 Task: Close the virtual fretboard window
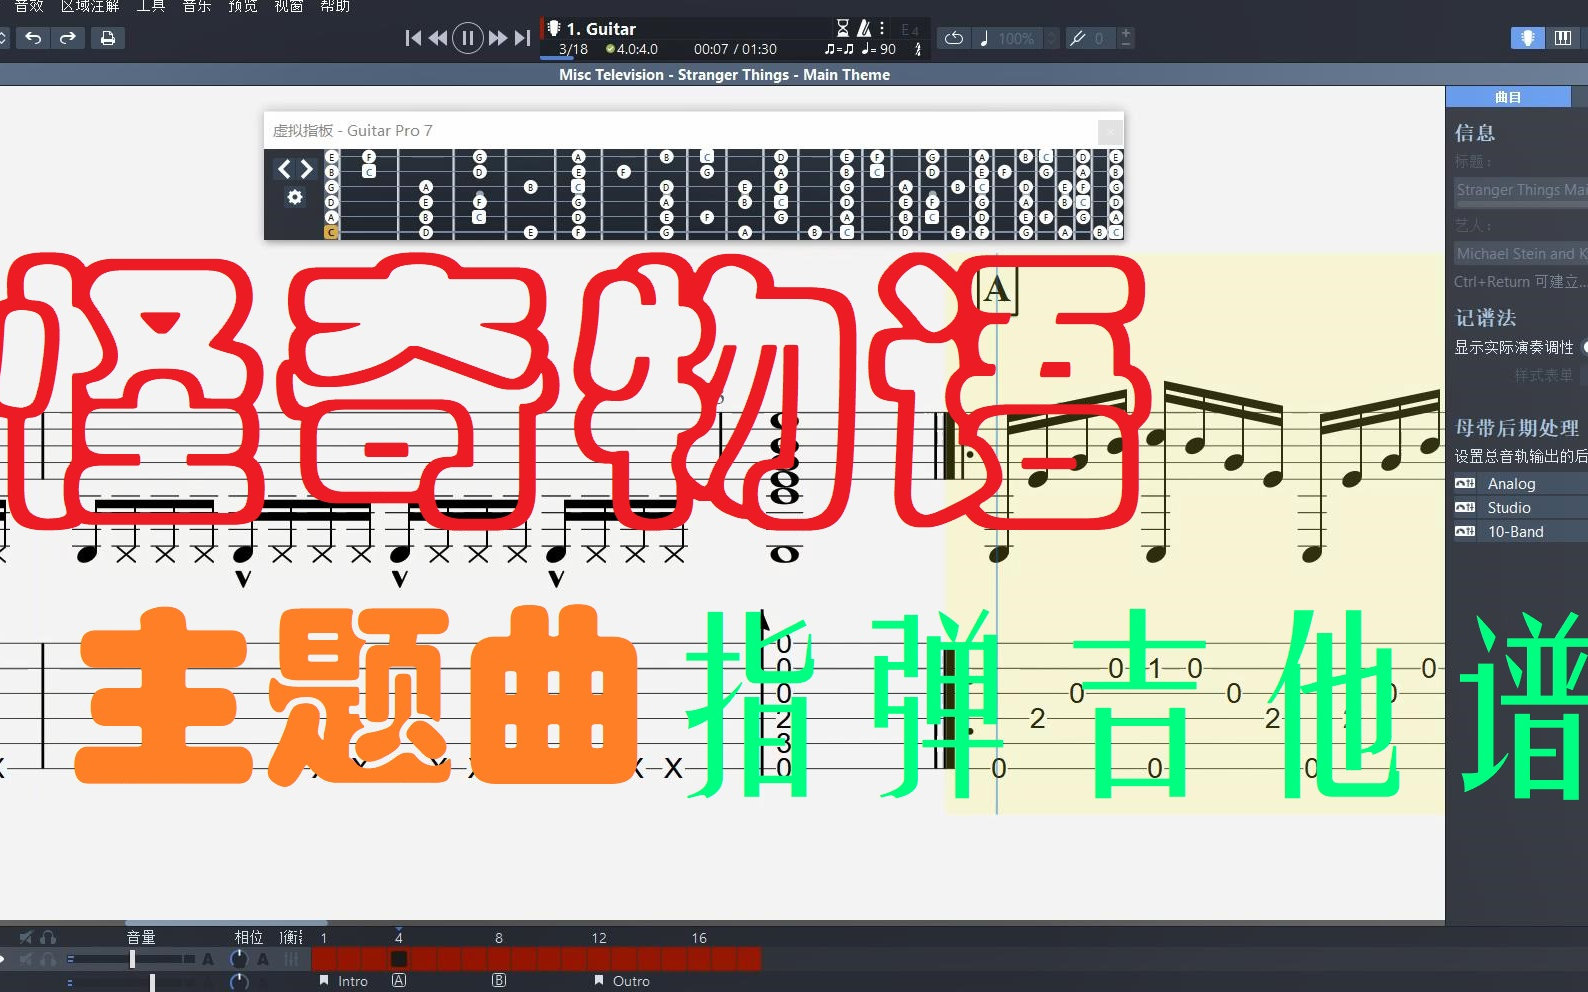coord(1110,131)
